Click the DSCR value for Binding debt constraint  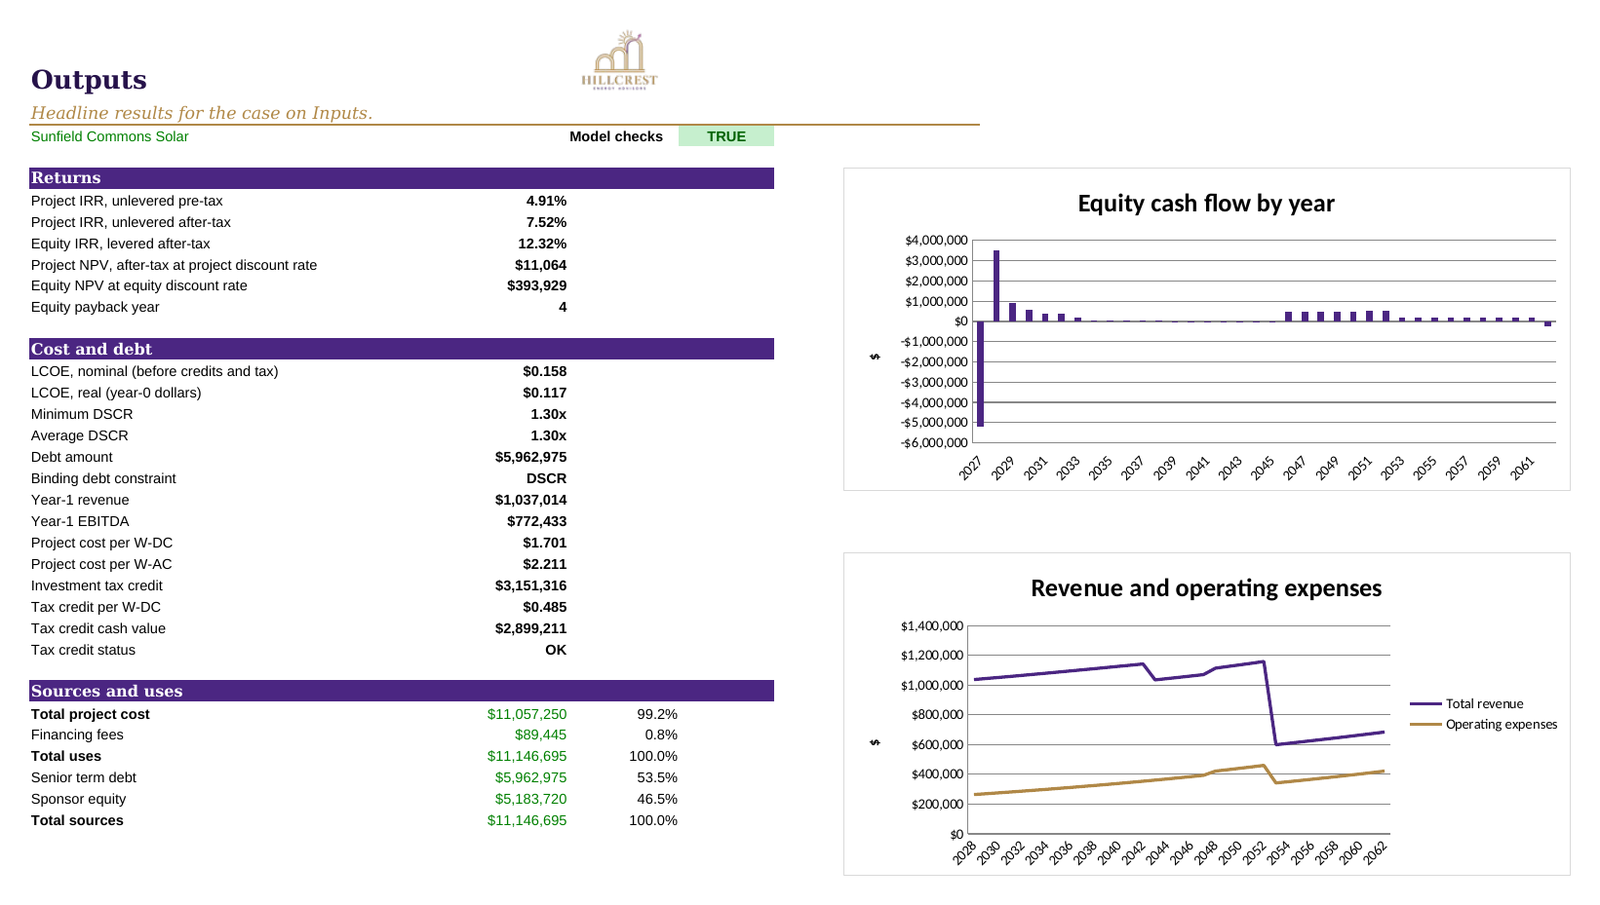pos(547,479)
